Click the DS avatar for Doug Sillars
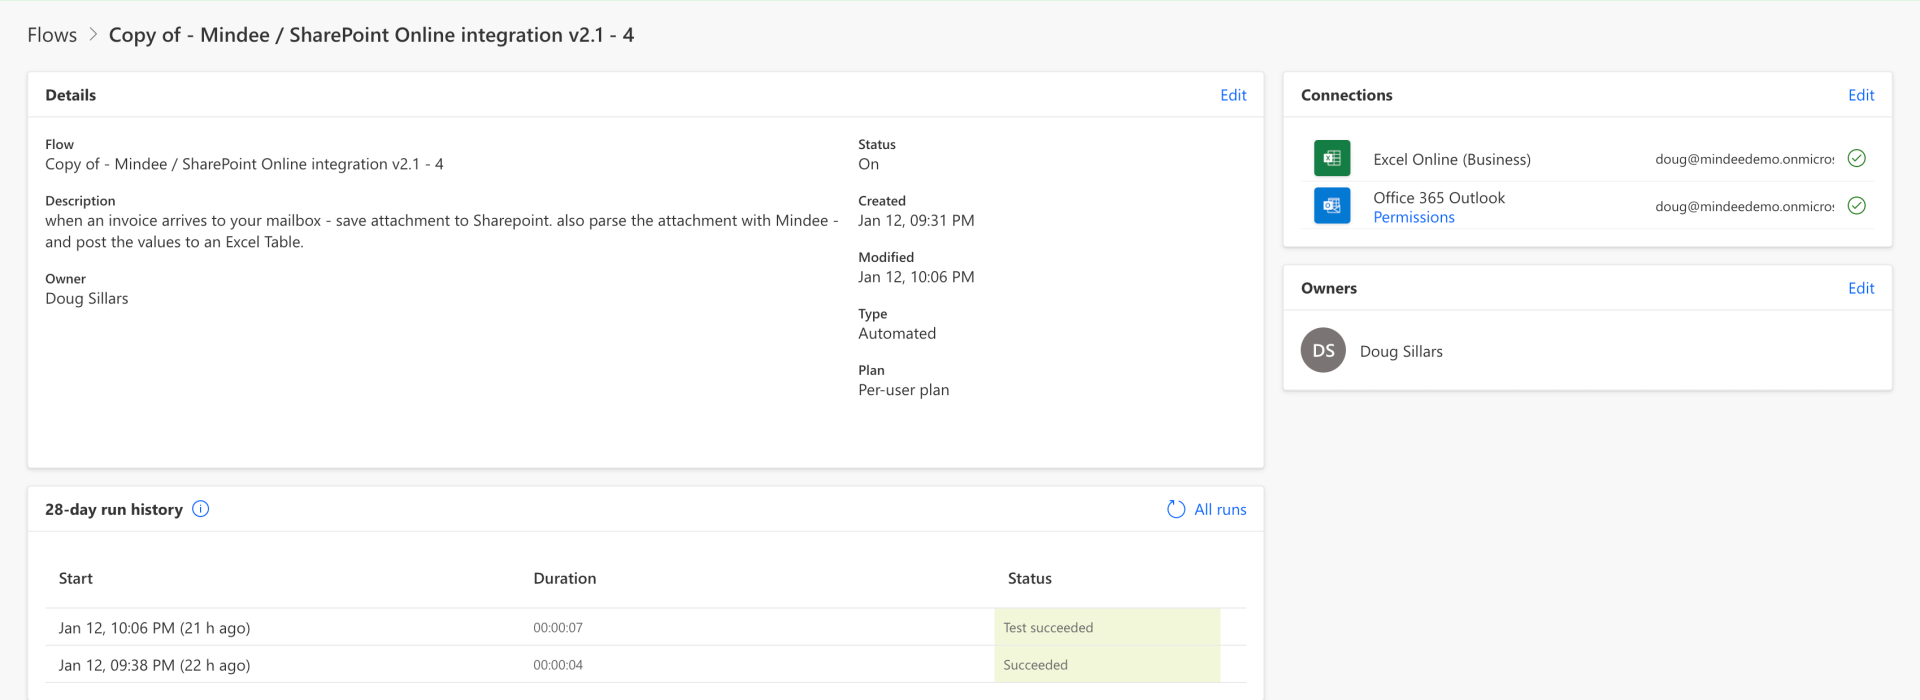 tap(1323, 351)
